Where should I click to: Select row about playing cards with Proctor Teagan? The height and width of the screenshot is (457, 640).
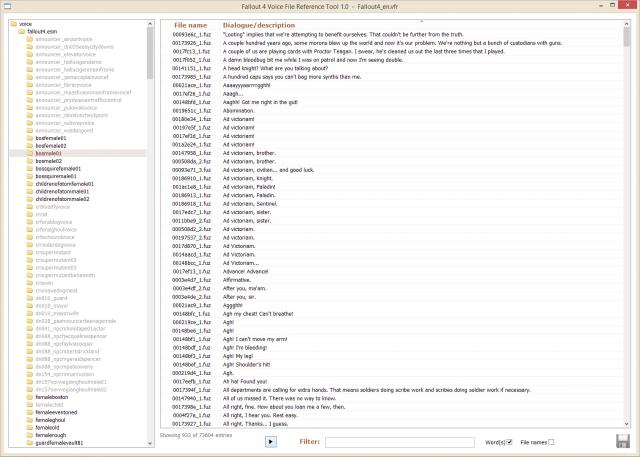[392, 51]
